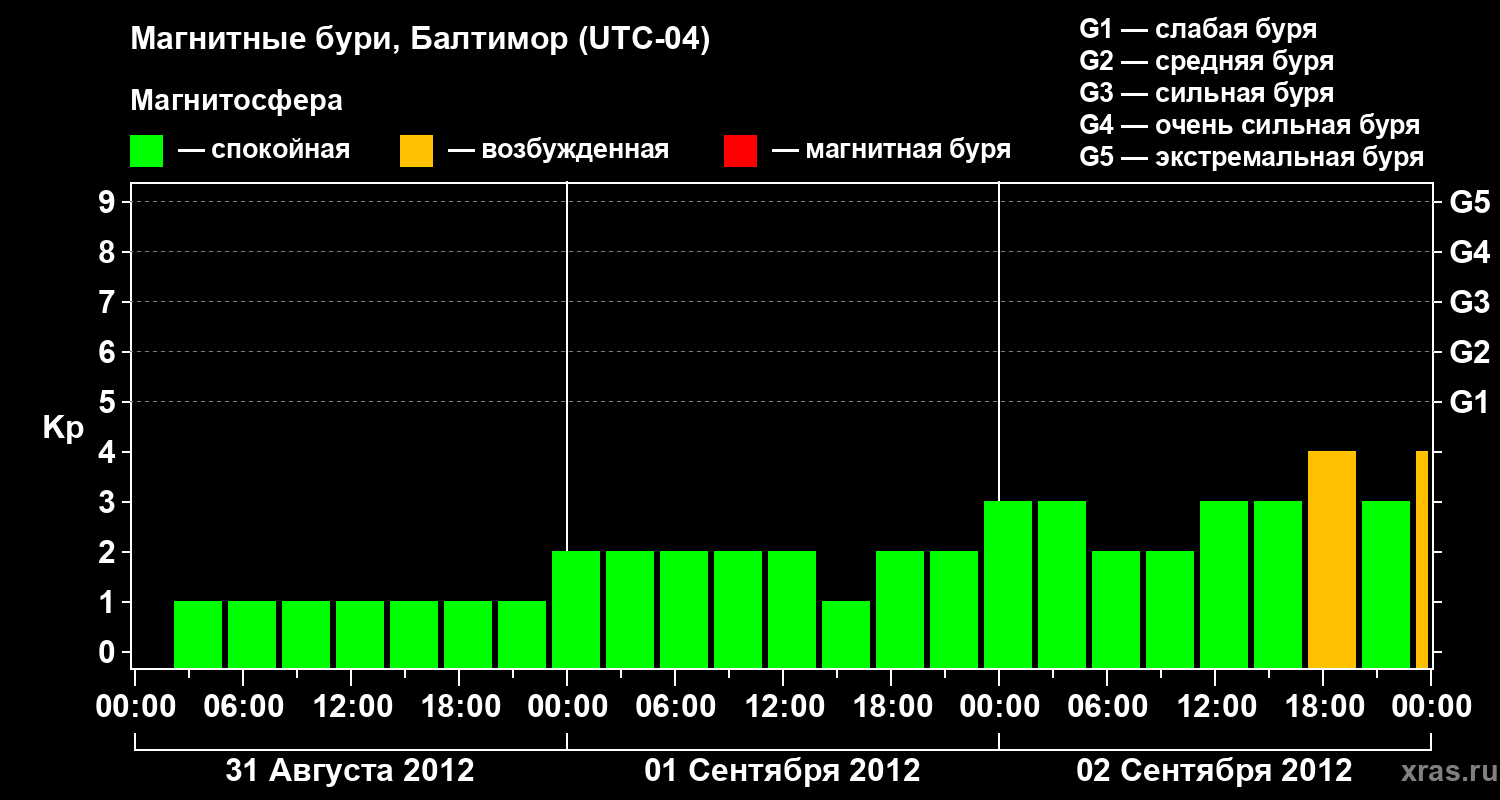Click the G1 label on the right axis
The width and height of the screenshot is (1500, 800).
[1469, 402]
